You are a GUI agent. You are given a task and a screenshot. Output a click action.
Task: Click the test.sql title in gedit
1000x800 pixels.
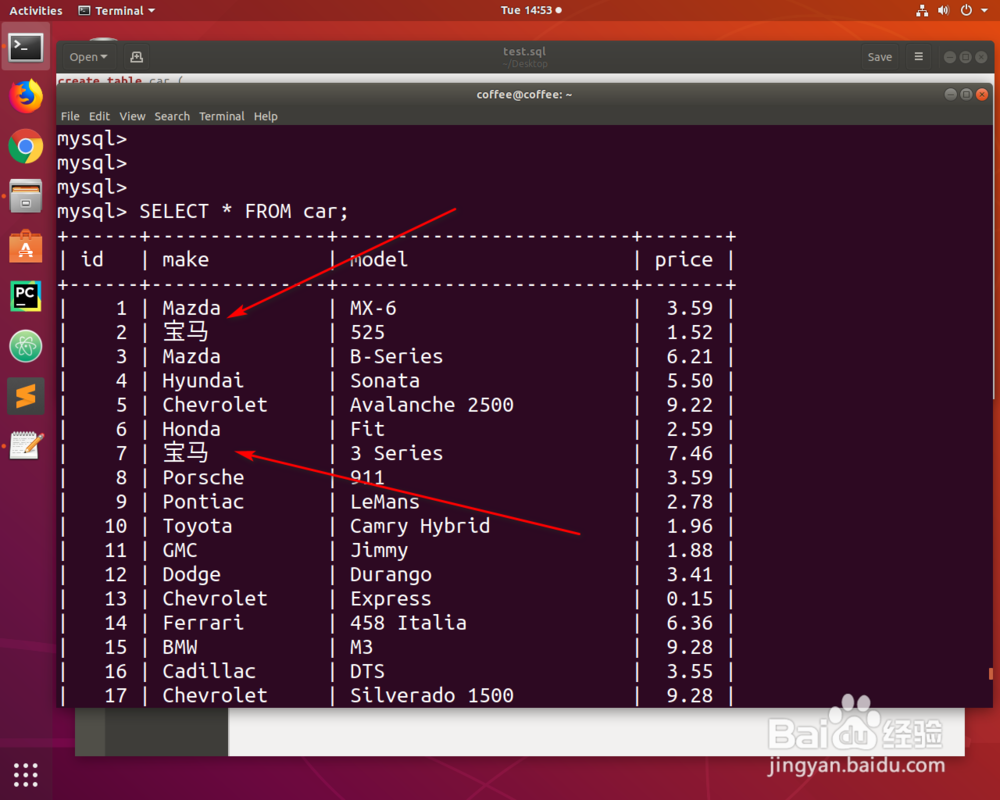point(524,52)
